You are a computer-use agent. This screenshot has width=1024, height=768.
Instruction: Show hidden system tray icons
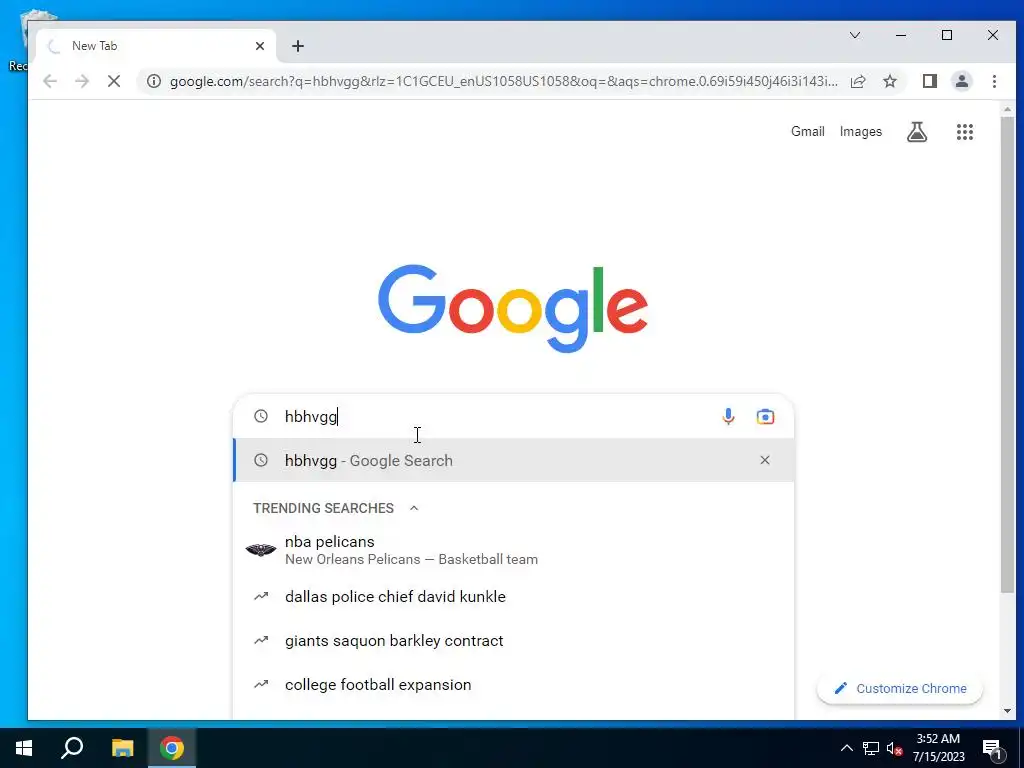pos(846,748)
